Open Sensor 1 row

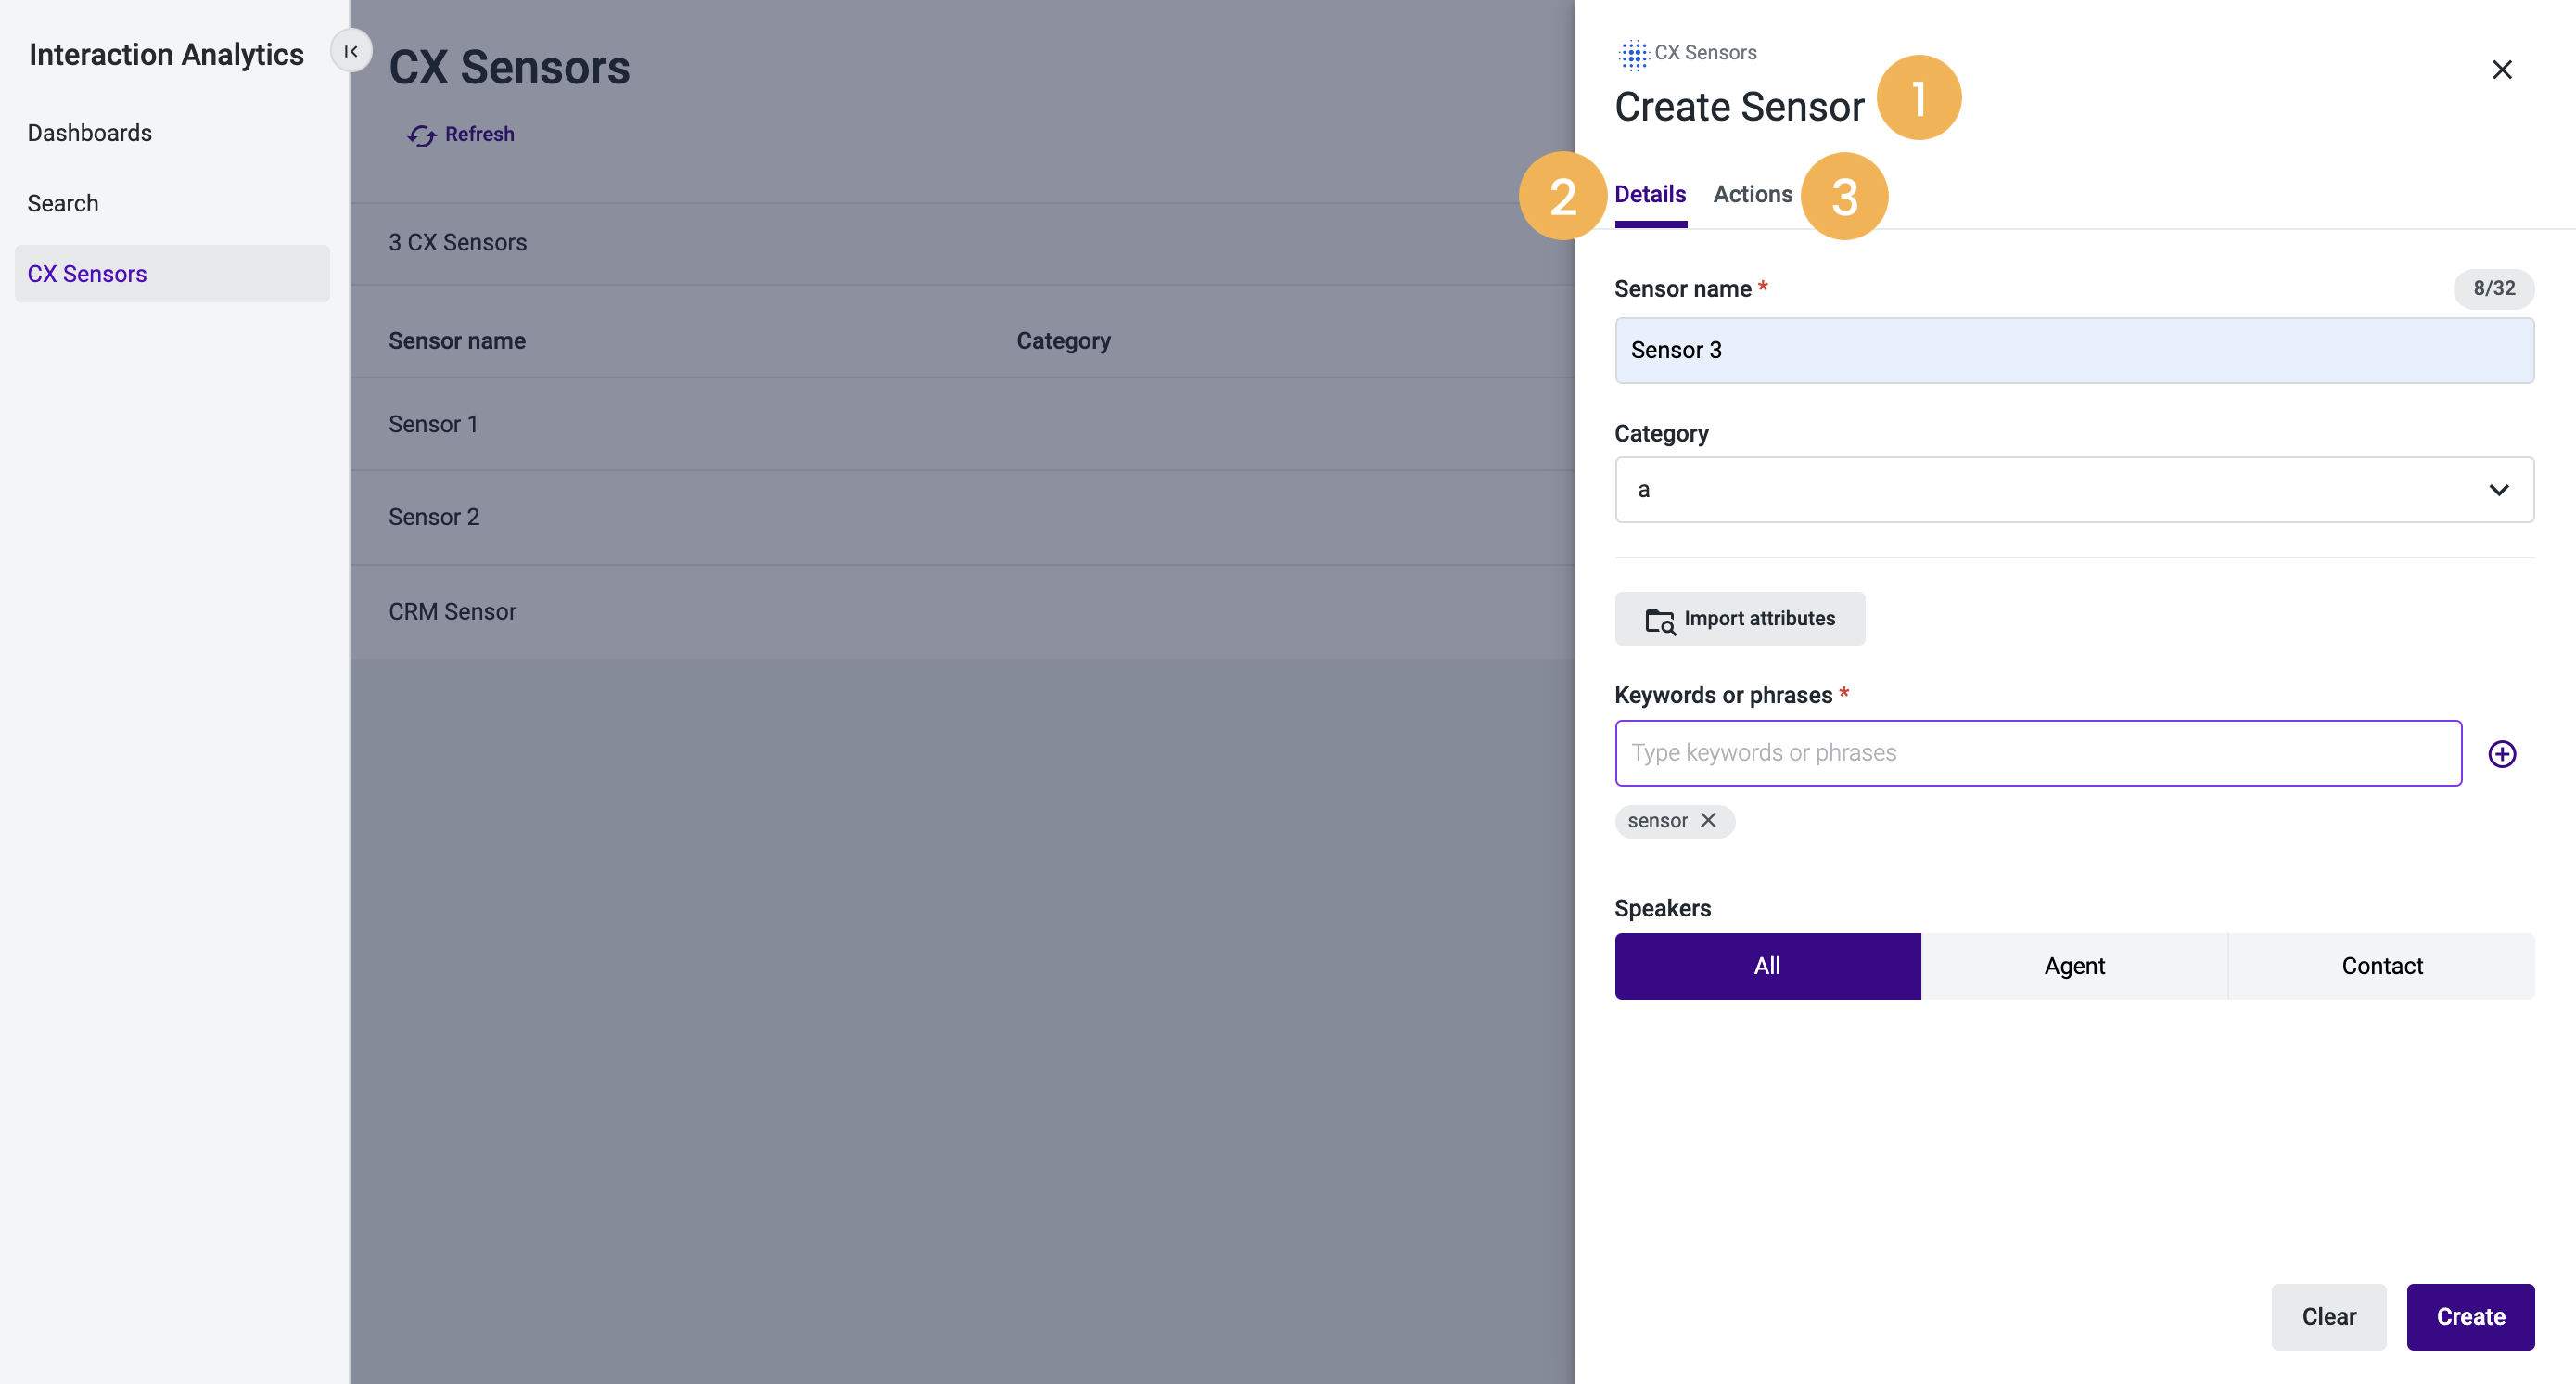(962, 424)
